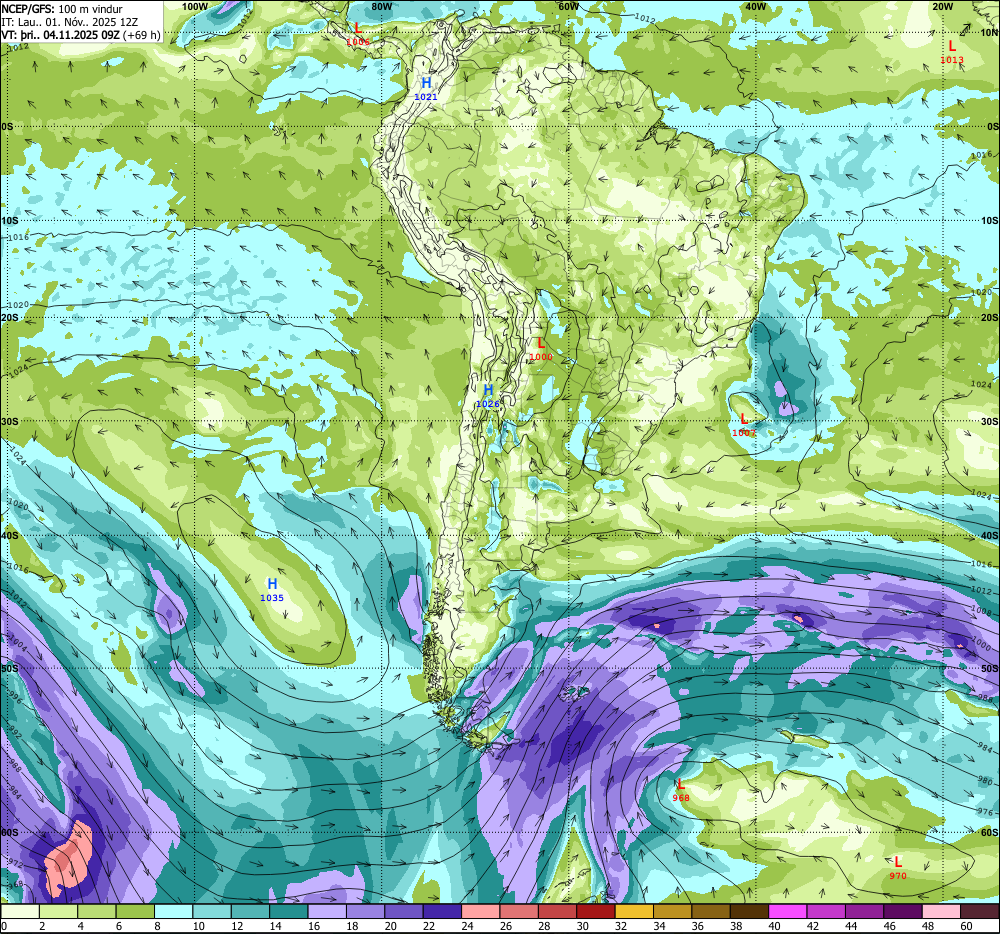Click the 80W longitude label

pos(381,6)
